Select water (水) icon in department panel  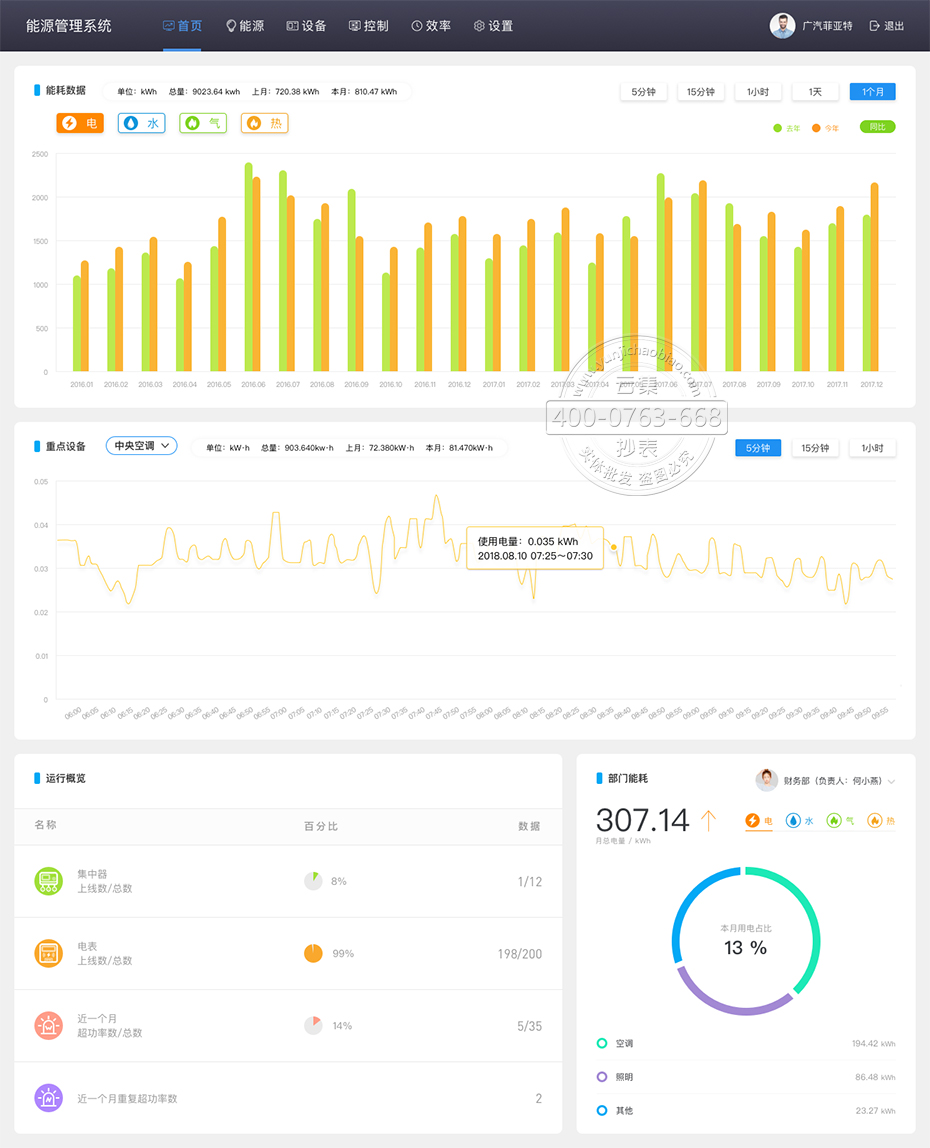tap(793, 821)
